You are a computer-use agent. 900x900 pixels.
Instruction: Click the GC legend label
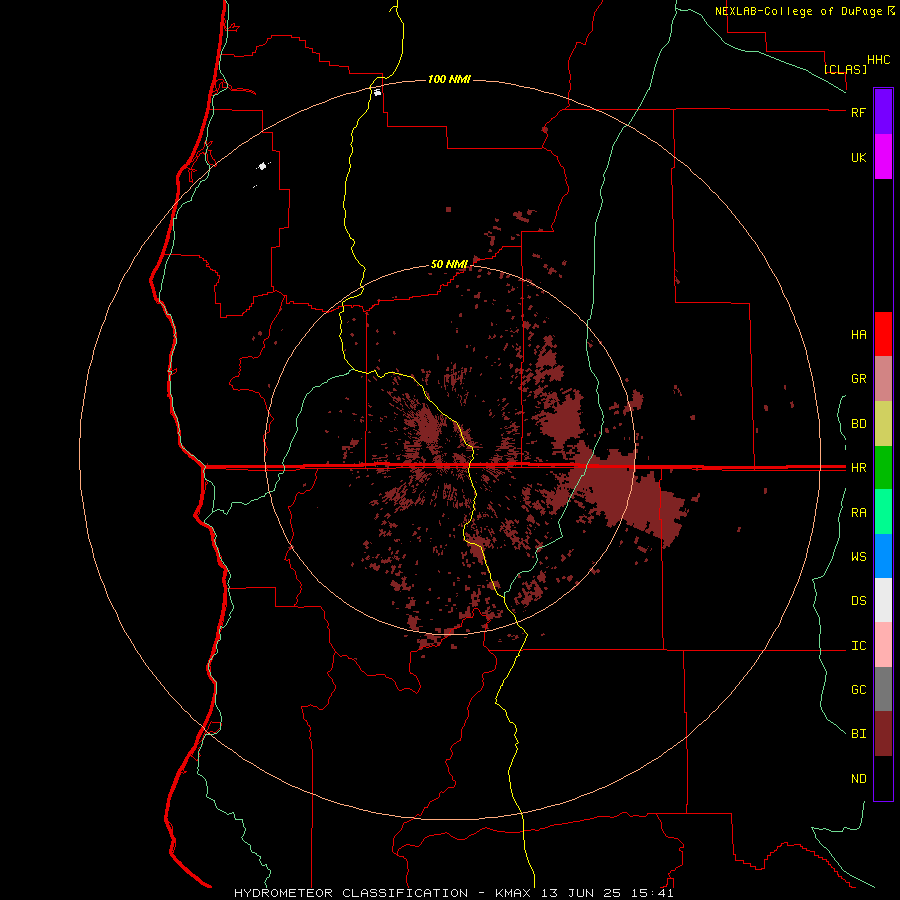(858, 690)
